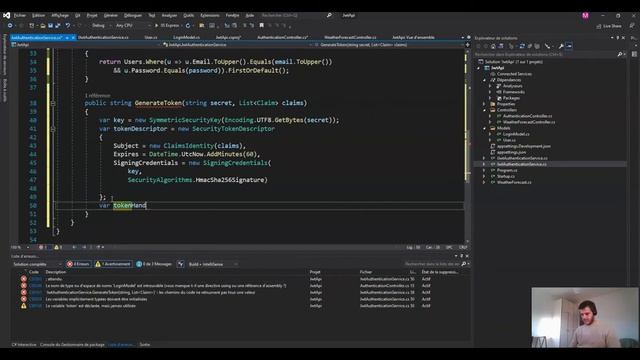The width and height of the screenshot is (640, 360).
Task: Select Program.cs in Solution Explorer
Action: point(507,170)
